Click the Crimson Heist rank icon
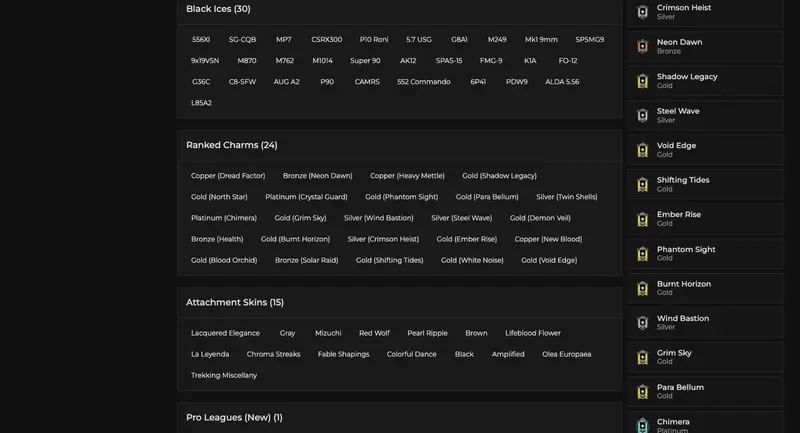800x433 pixels. (x=643, y=12)
